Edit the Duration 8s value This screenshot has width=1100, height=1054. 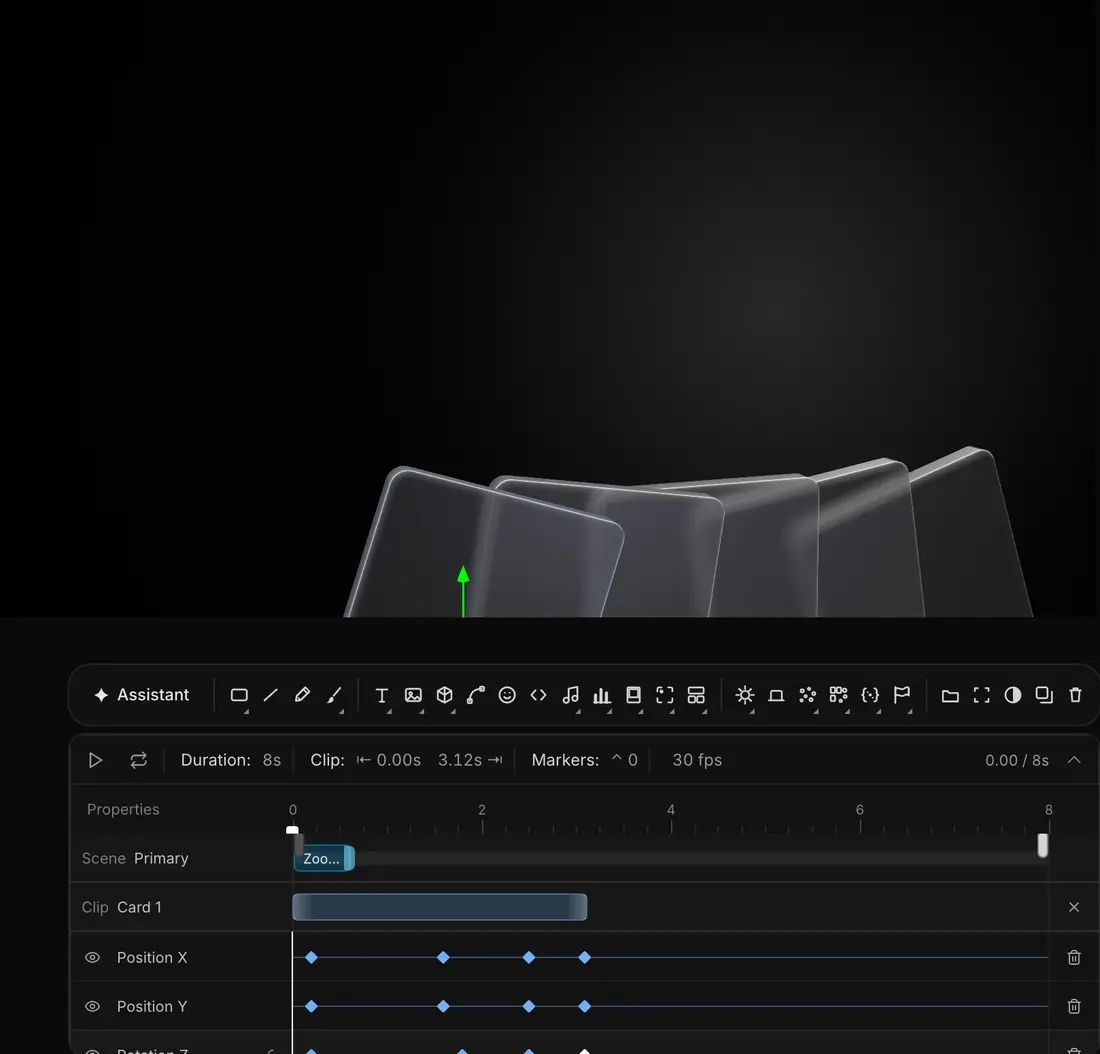click(271, 760)
